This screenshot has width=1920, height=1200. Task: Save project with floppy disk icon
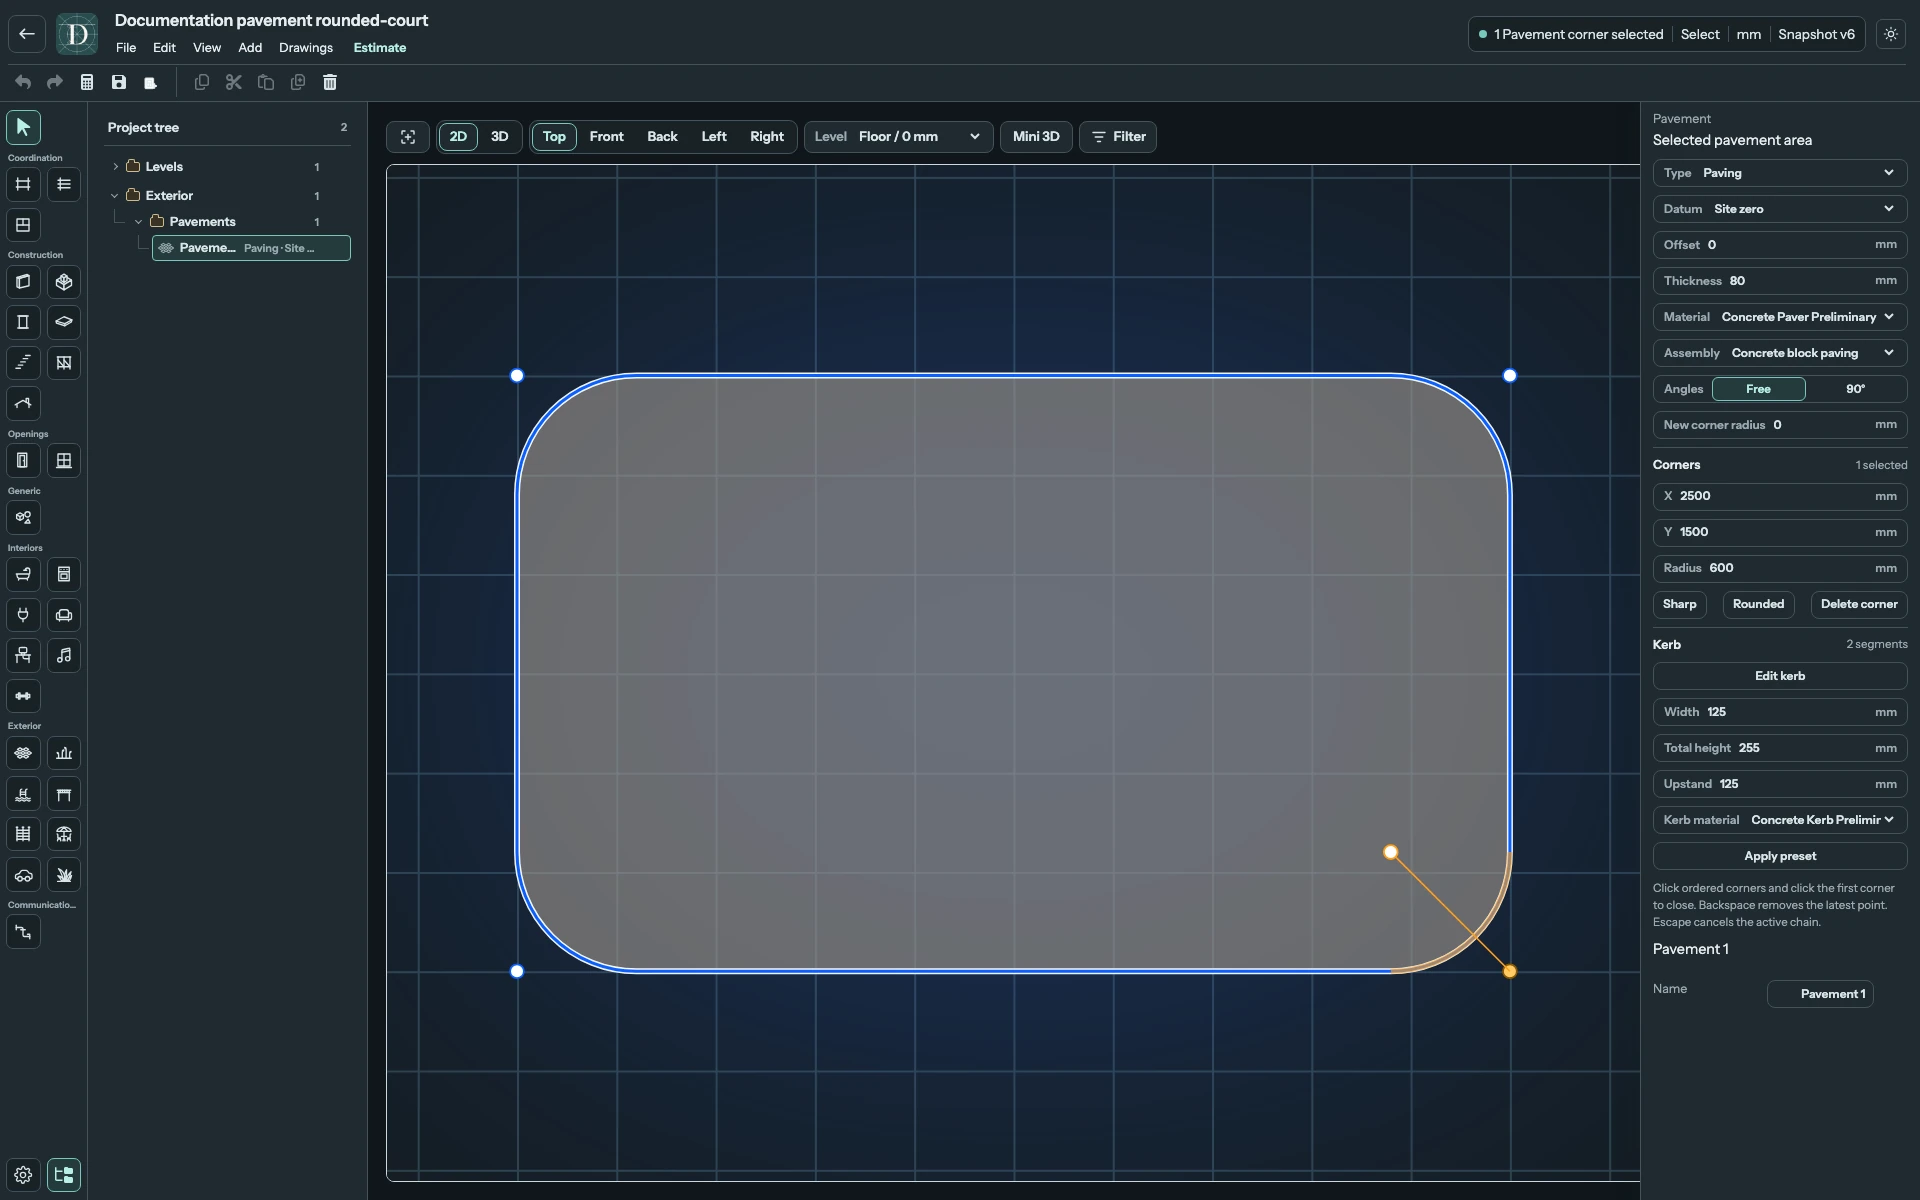[119, 82]
